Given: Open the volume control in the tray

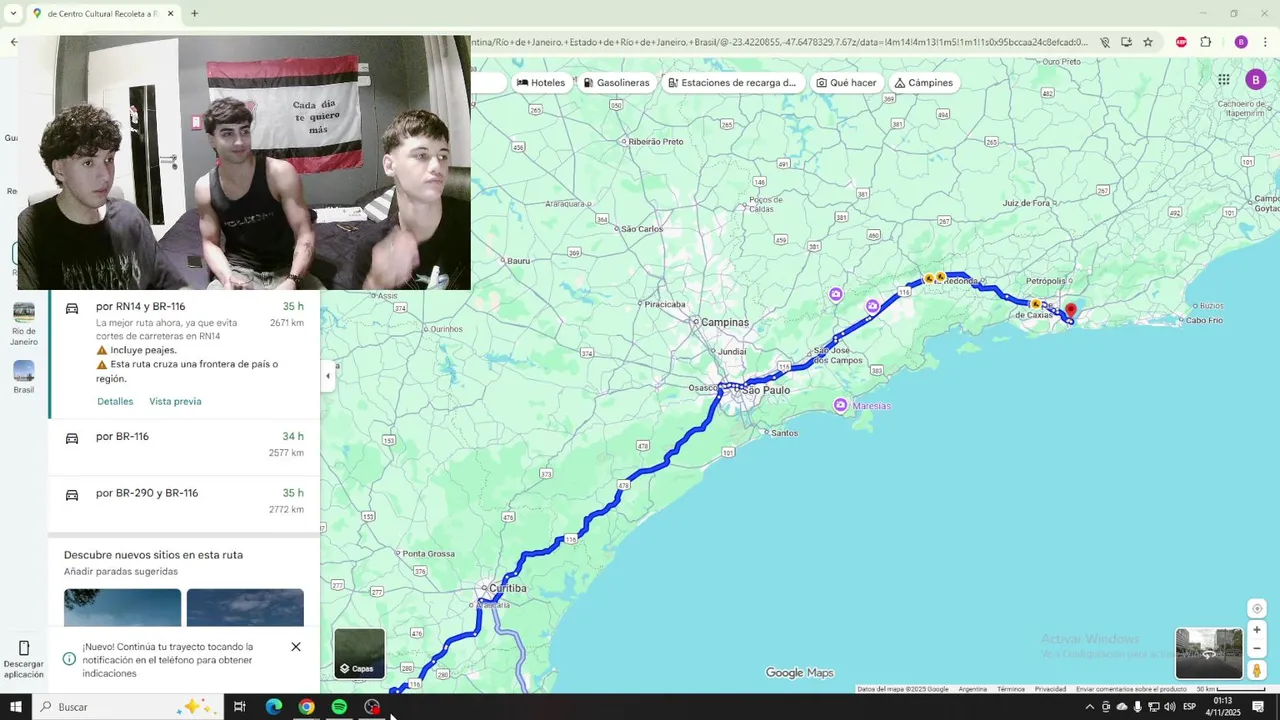Looking at the screenshot, I should [1170, 707].
